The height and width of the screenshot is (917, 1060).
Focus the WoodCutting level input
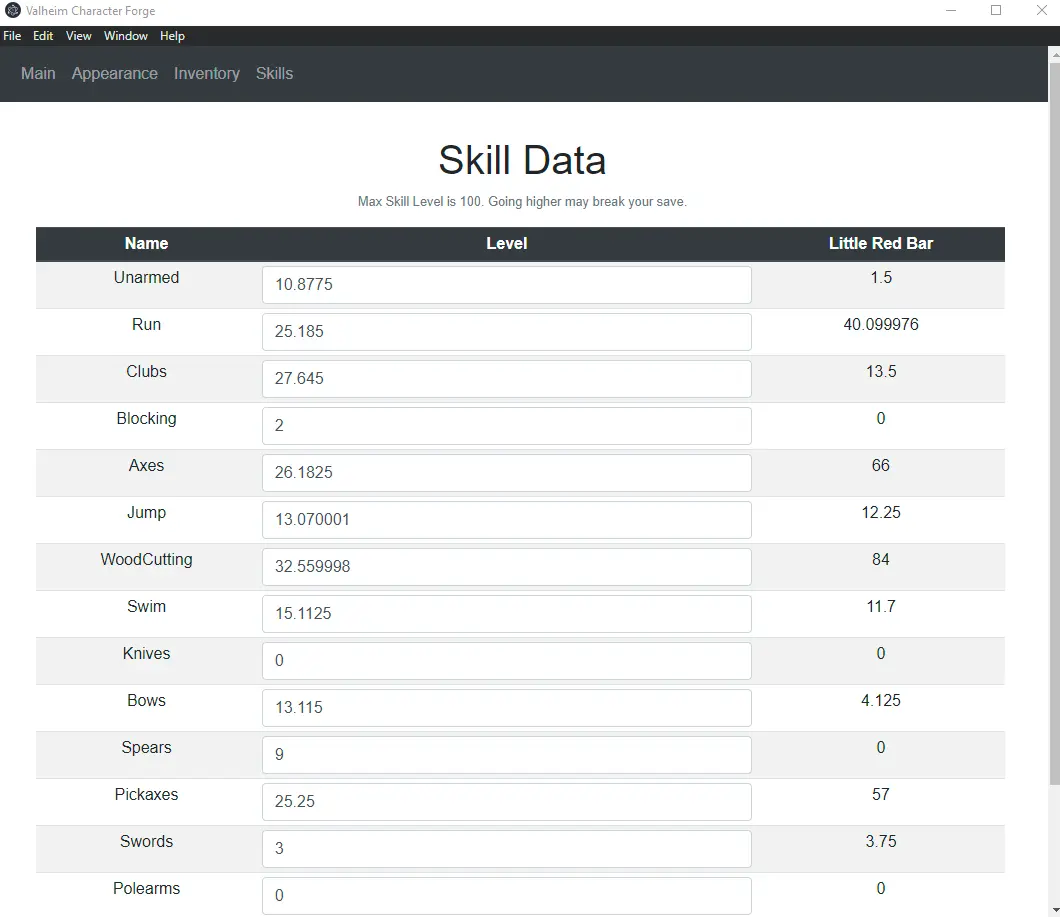(506, 567)
